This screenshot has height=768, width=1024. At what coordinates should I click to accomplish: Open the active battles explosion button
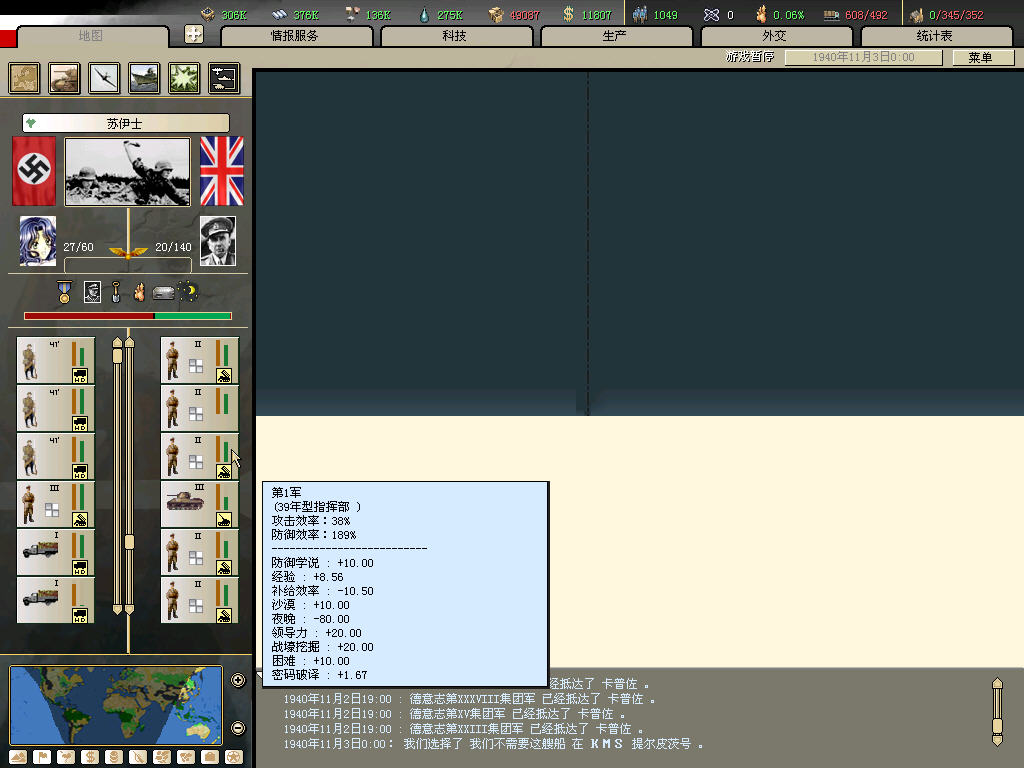tap(184, 78)
